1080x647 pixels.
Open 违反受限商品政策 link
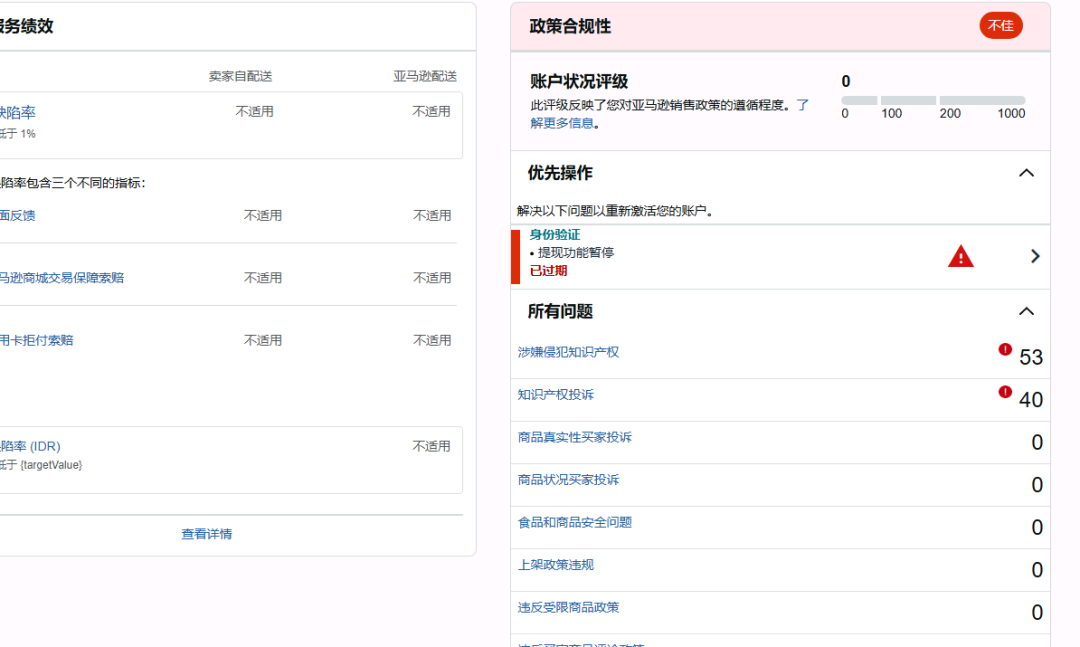(x=568, y=608)
